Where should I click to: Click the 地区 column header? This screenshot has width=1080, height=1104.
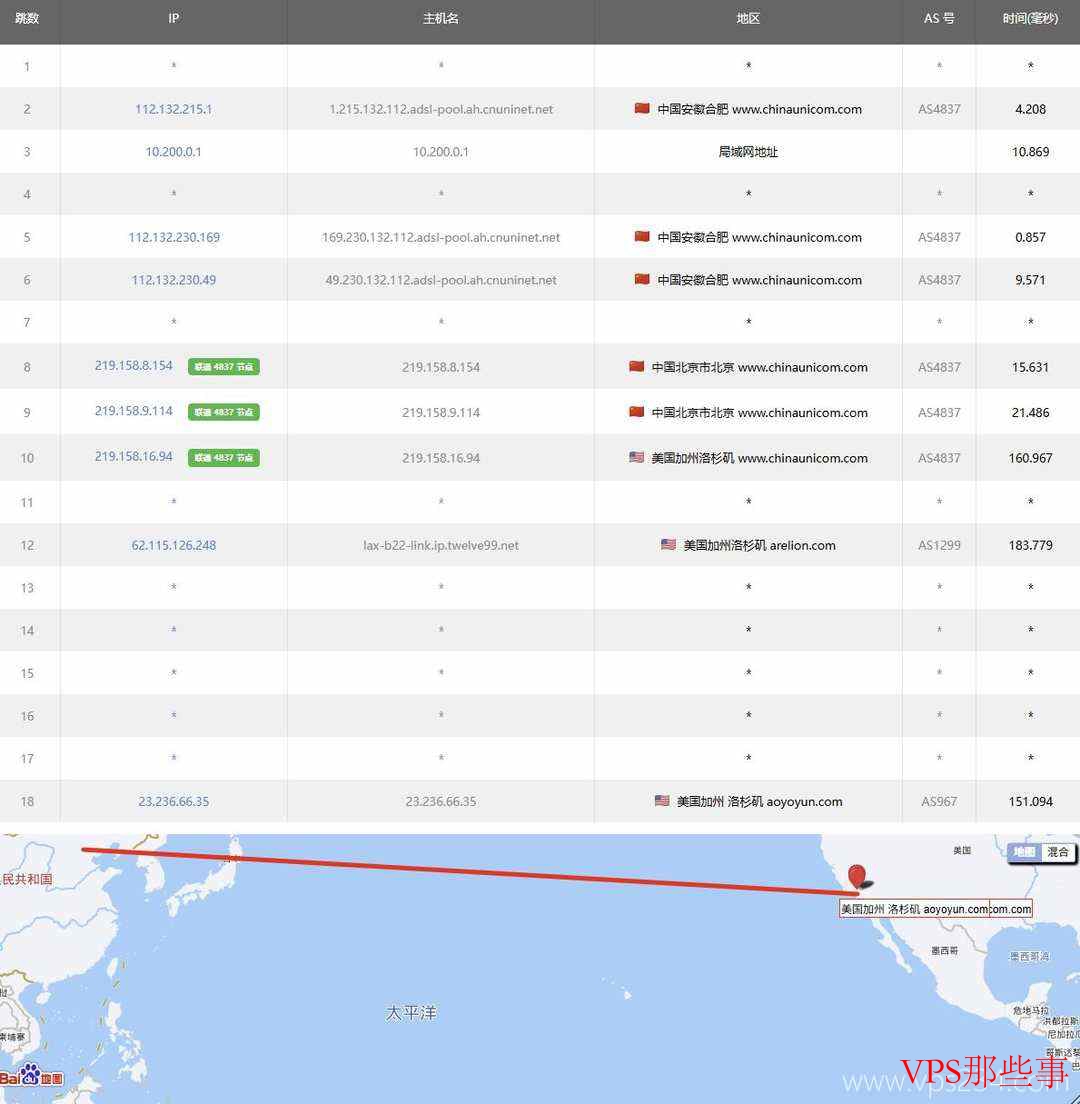coord(748,18)
